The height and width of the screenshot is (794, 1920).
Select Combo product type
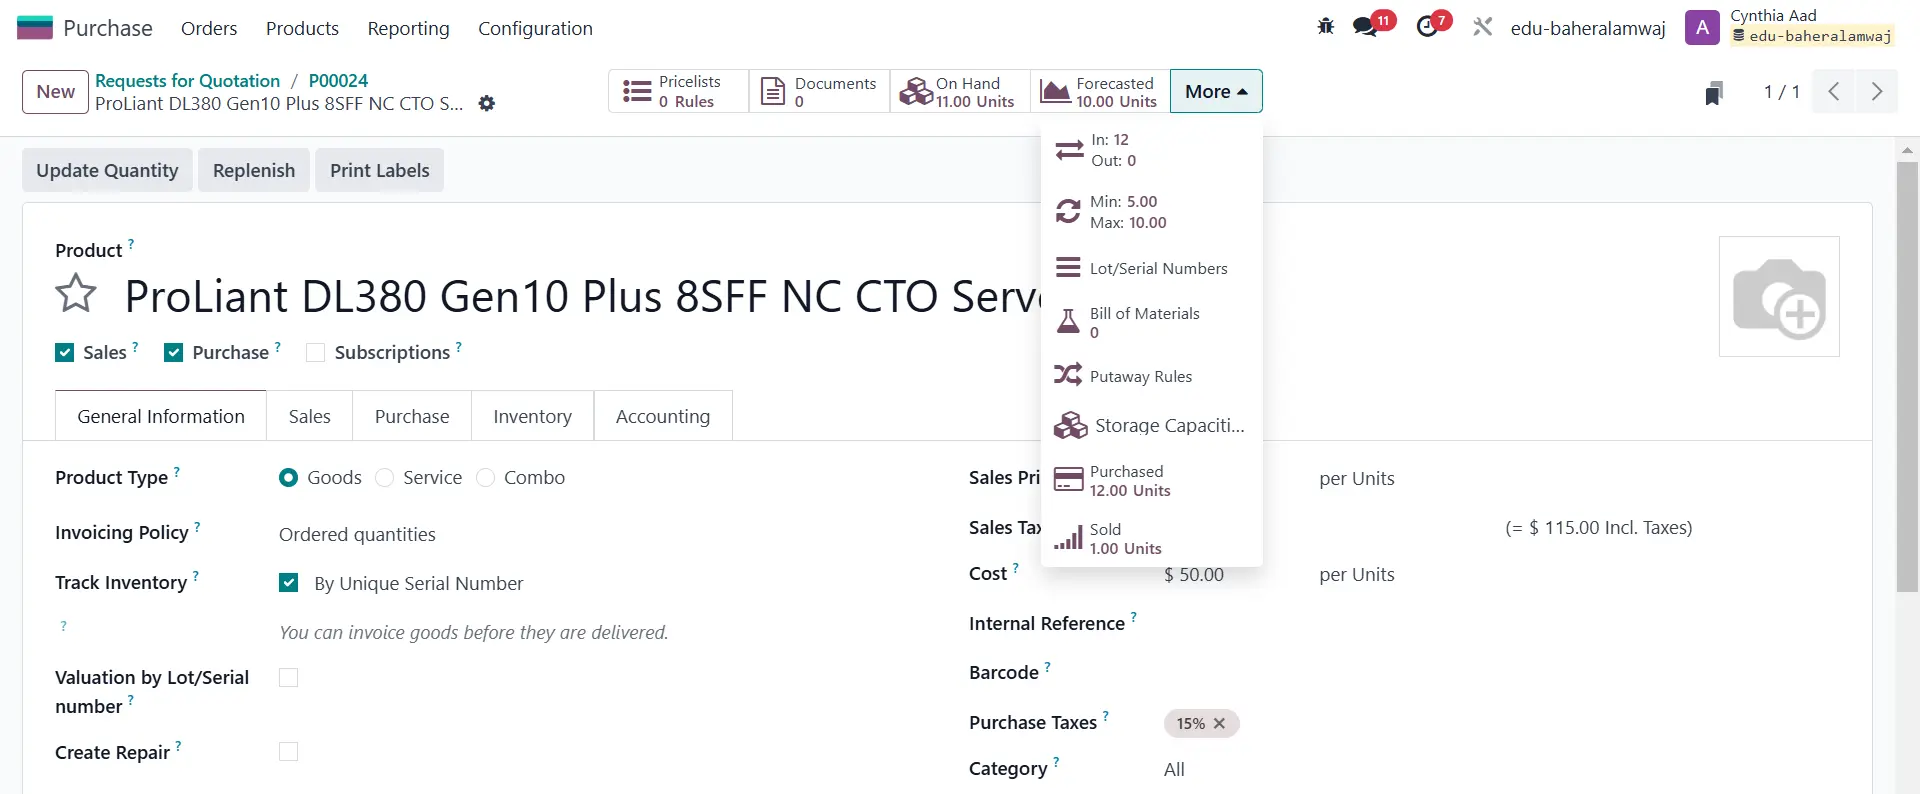[x=486, y=478]
